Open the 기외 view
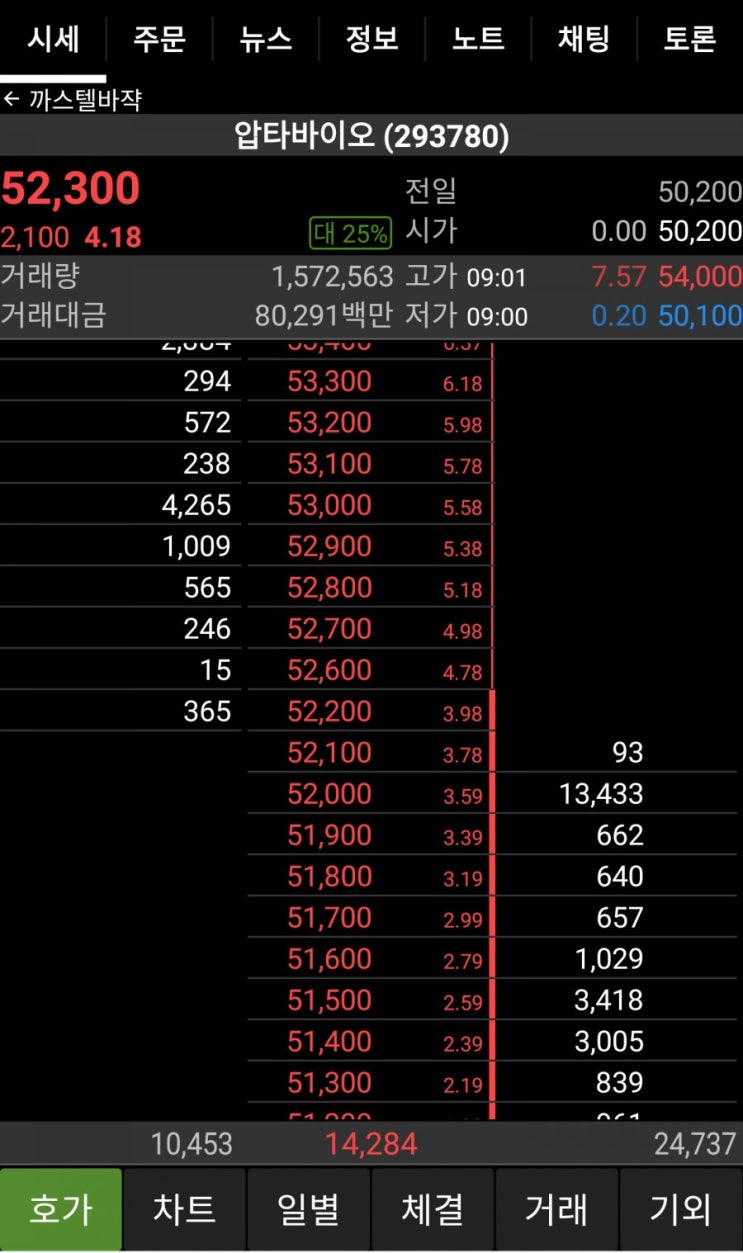The height and width of the screenshot is (1253, 743). tap(681, 1209)
